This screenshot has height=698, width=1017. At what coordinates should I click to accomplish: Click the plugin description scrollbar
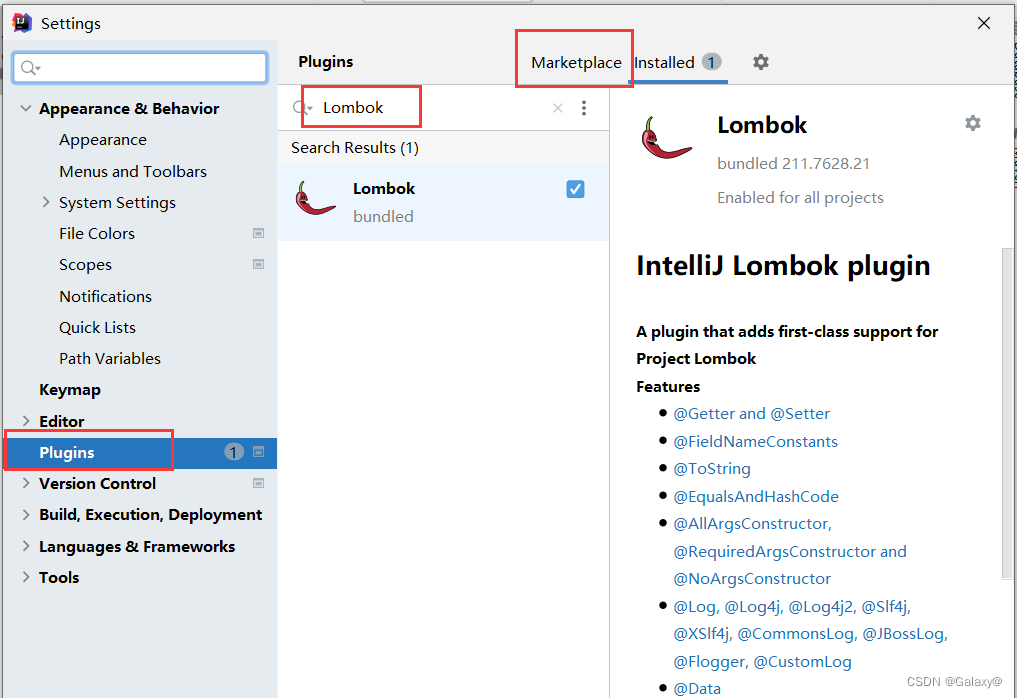pos(1007,413)
